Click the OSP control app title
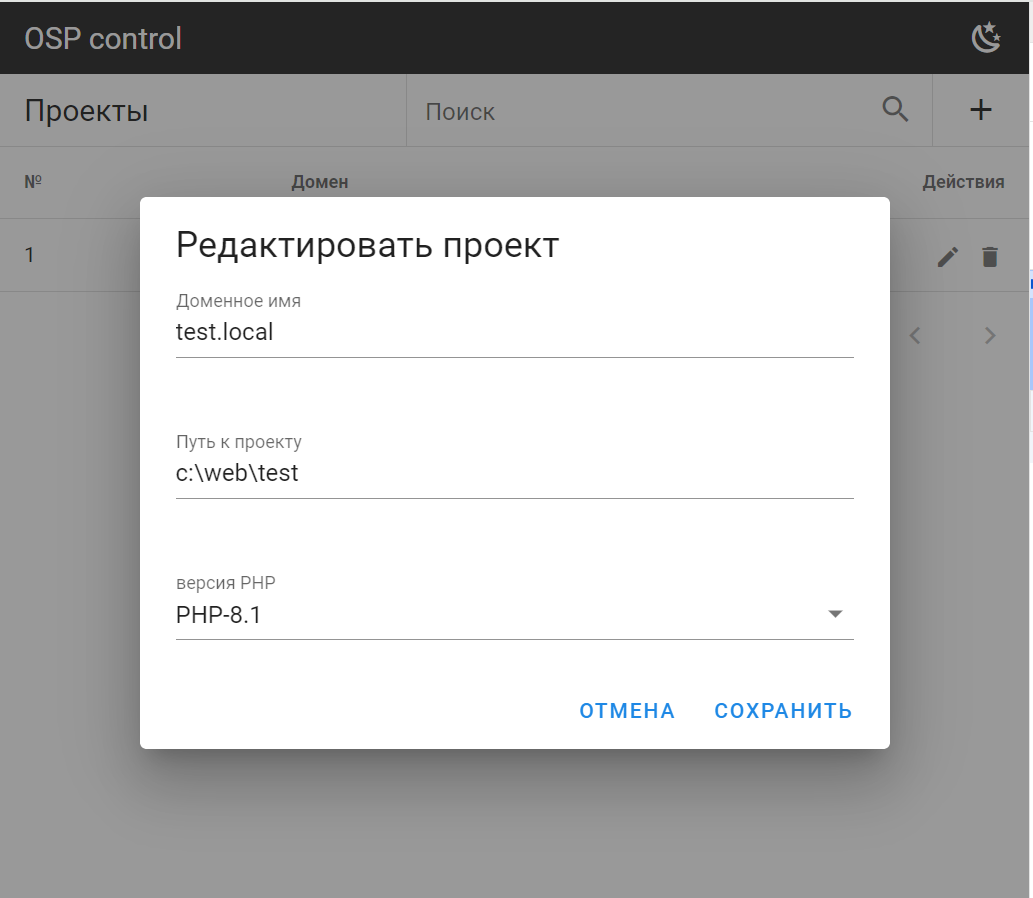Image resolution: width=1033 pixels, height=898 pixels. point(103,38)
